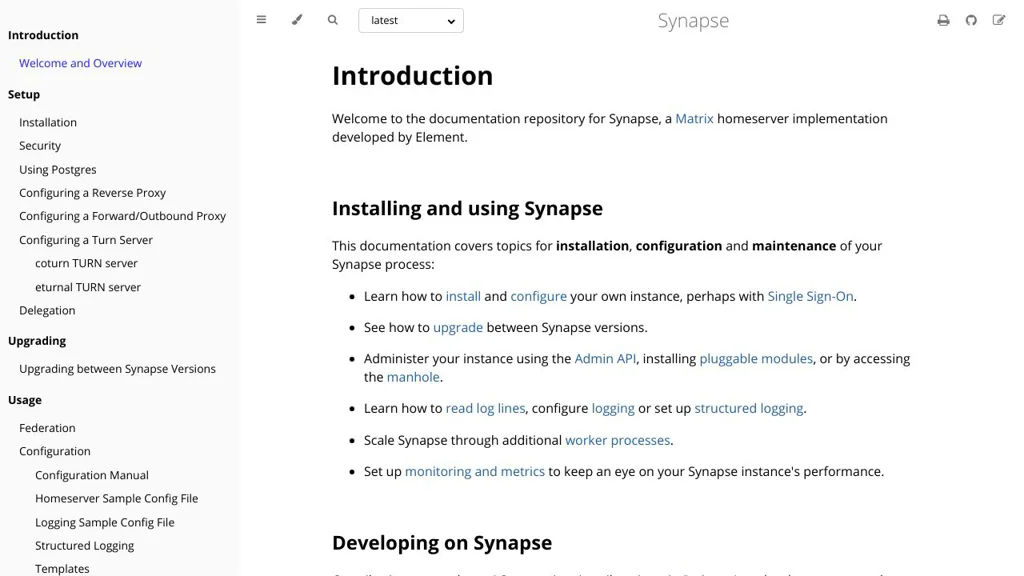Screen dimensions: 1024x576
Task: Follow the install link
Action: [463, 296]
